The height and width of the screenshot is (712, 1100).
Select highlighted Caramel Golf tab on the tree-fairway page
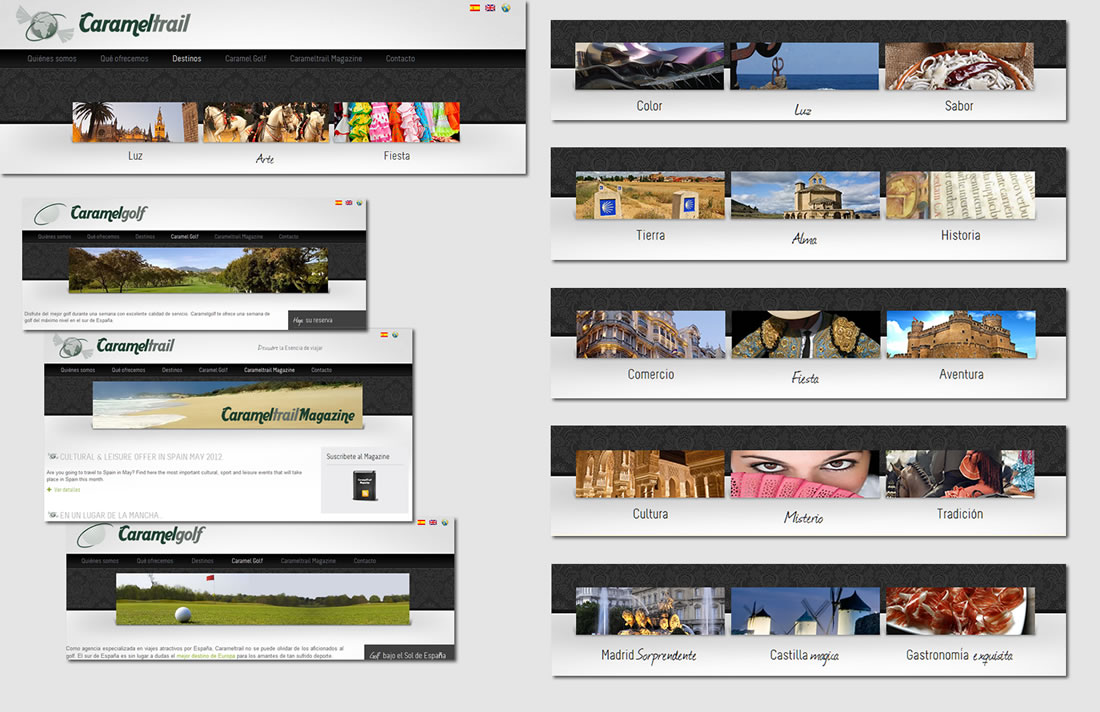point(185,237)
